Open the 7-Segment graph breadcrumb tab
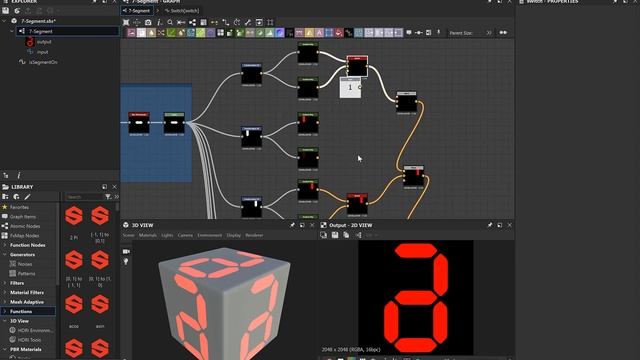This screenshot has width=640, height=360. click(136, 11)
